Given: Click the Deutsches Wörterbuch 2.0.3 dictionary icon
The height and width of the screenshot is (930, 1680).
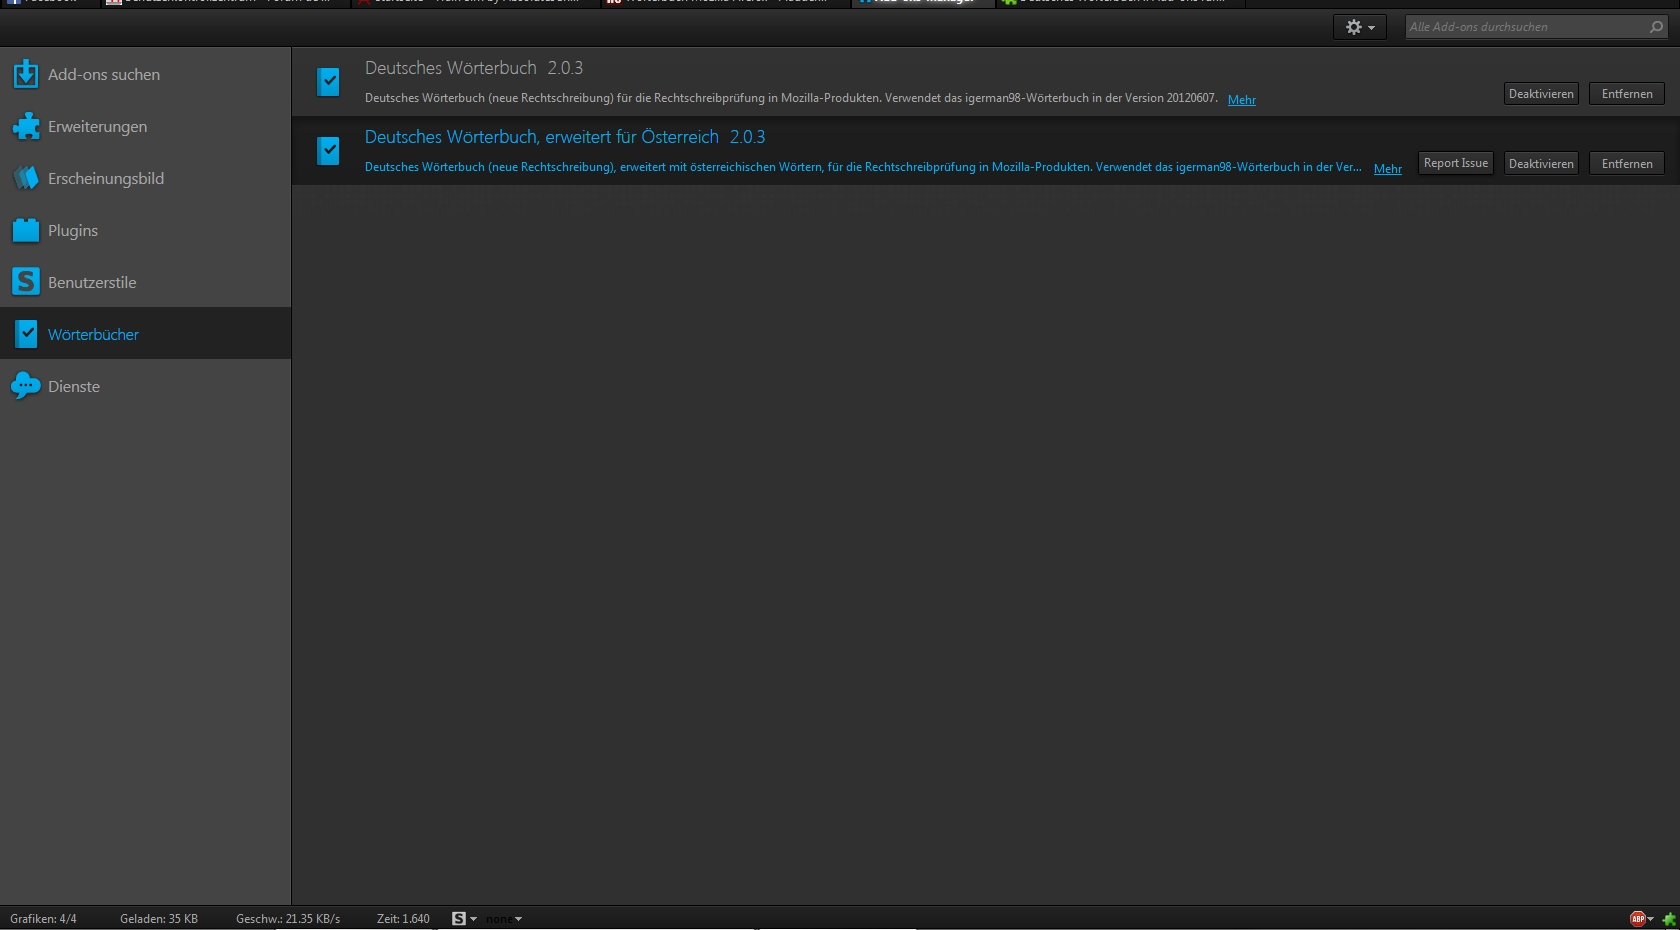Looking at the screenshot, I should pyautogui.click(x=328, y=81).
